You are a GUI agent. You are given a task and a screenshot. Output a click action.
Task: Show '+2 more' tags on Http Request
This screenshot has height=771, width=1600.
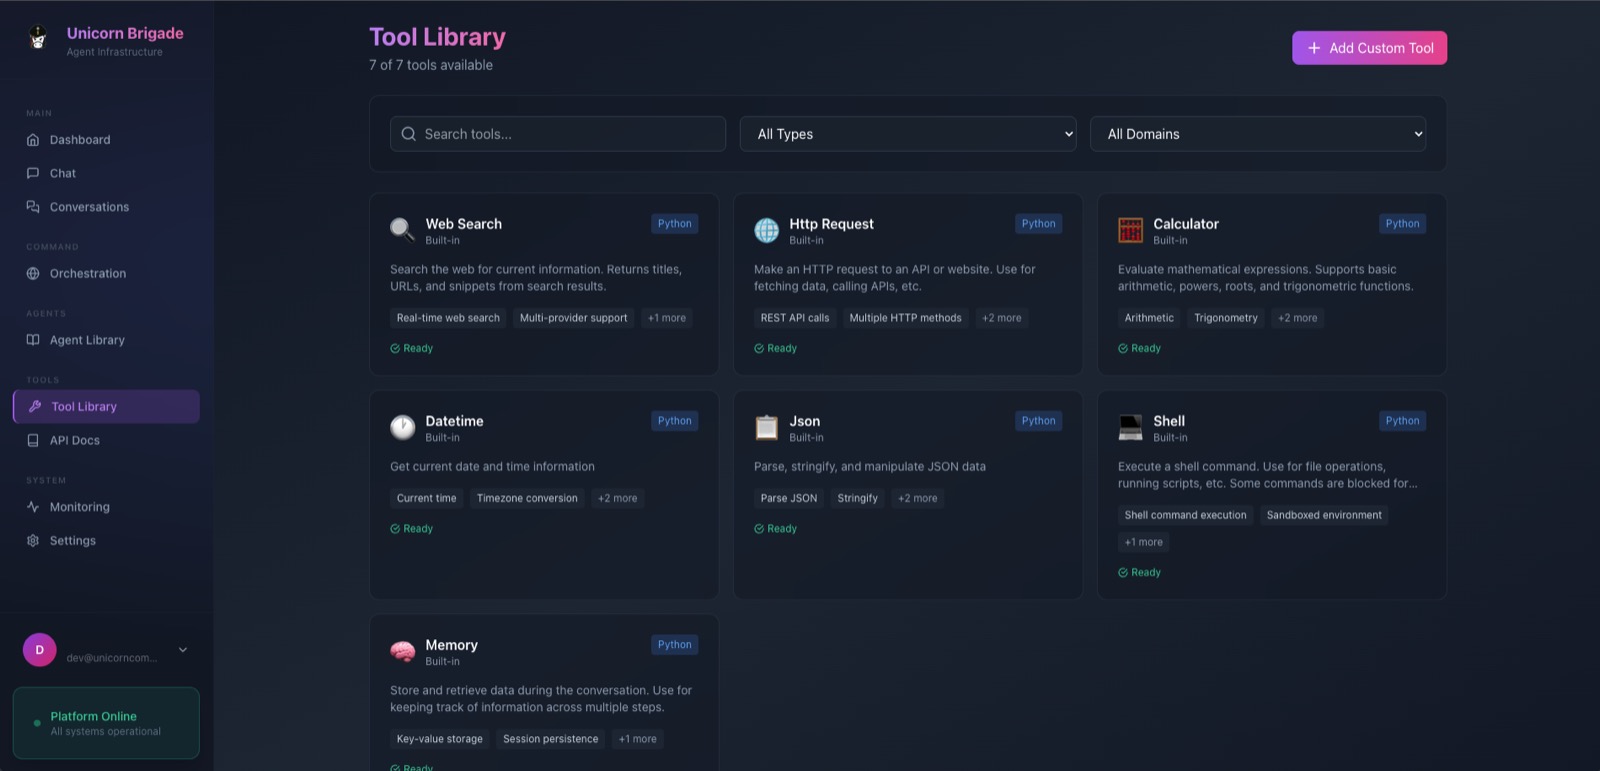pyautogui.click(x=1002, y=318)
